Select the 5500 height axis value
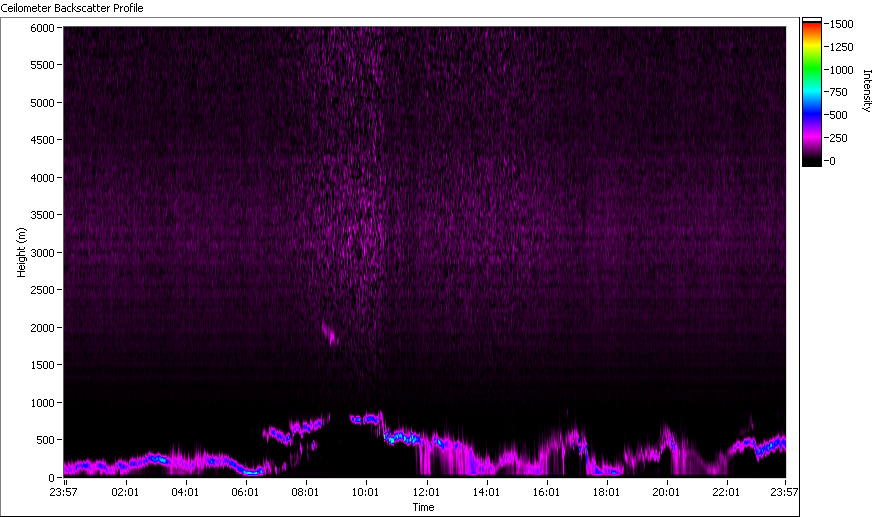This screenshot has height=517, width=876. (x=42, y=65)
